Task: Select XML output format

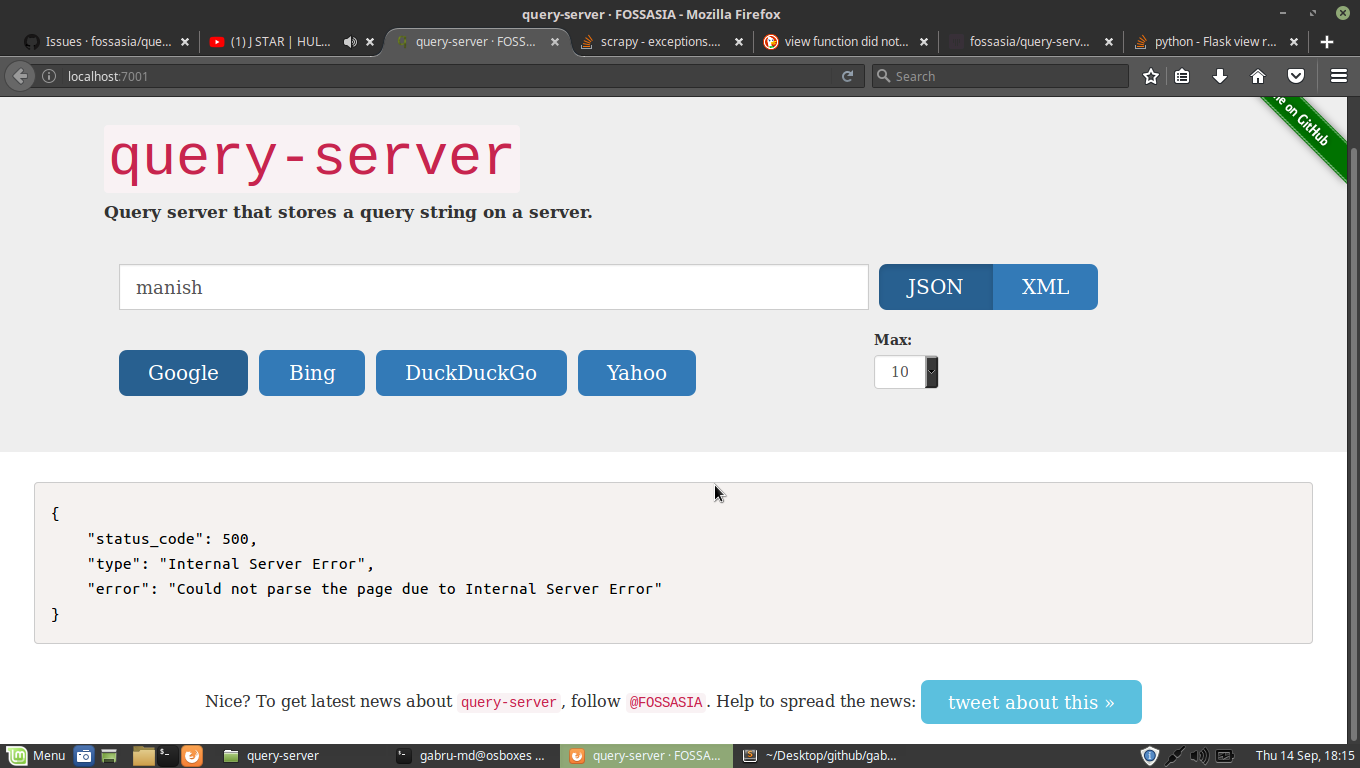Action: (1046, 287)
